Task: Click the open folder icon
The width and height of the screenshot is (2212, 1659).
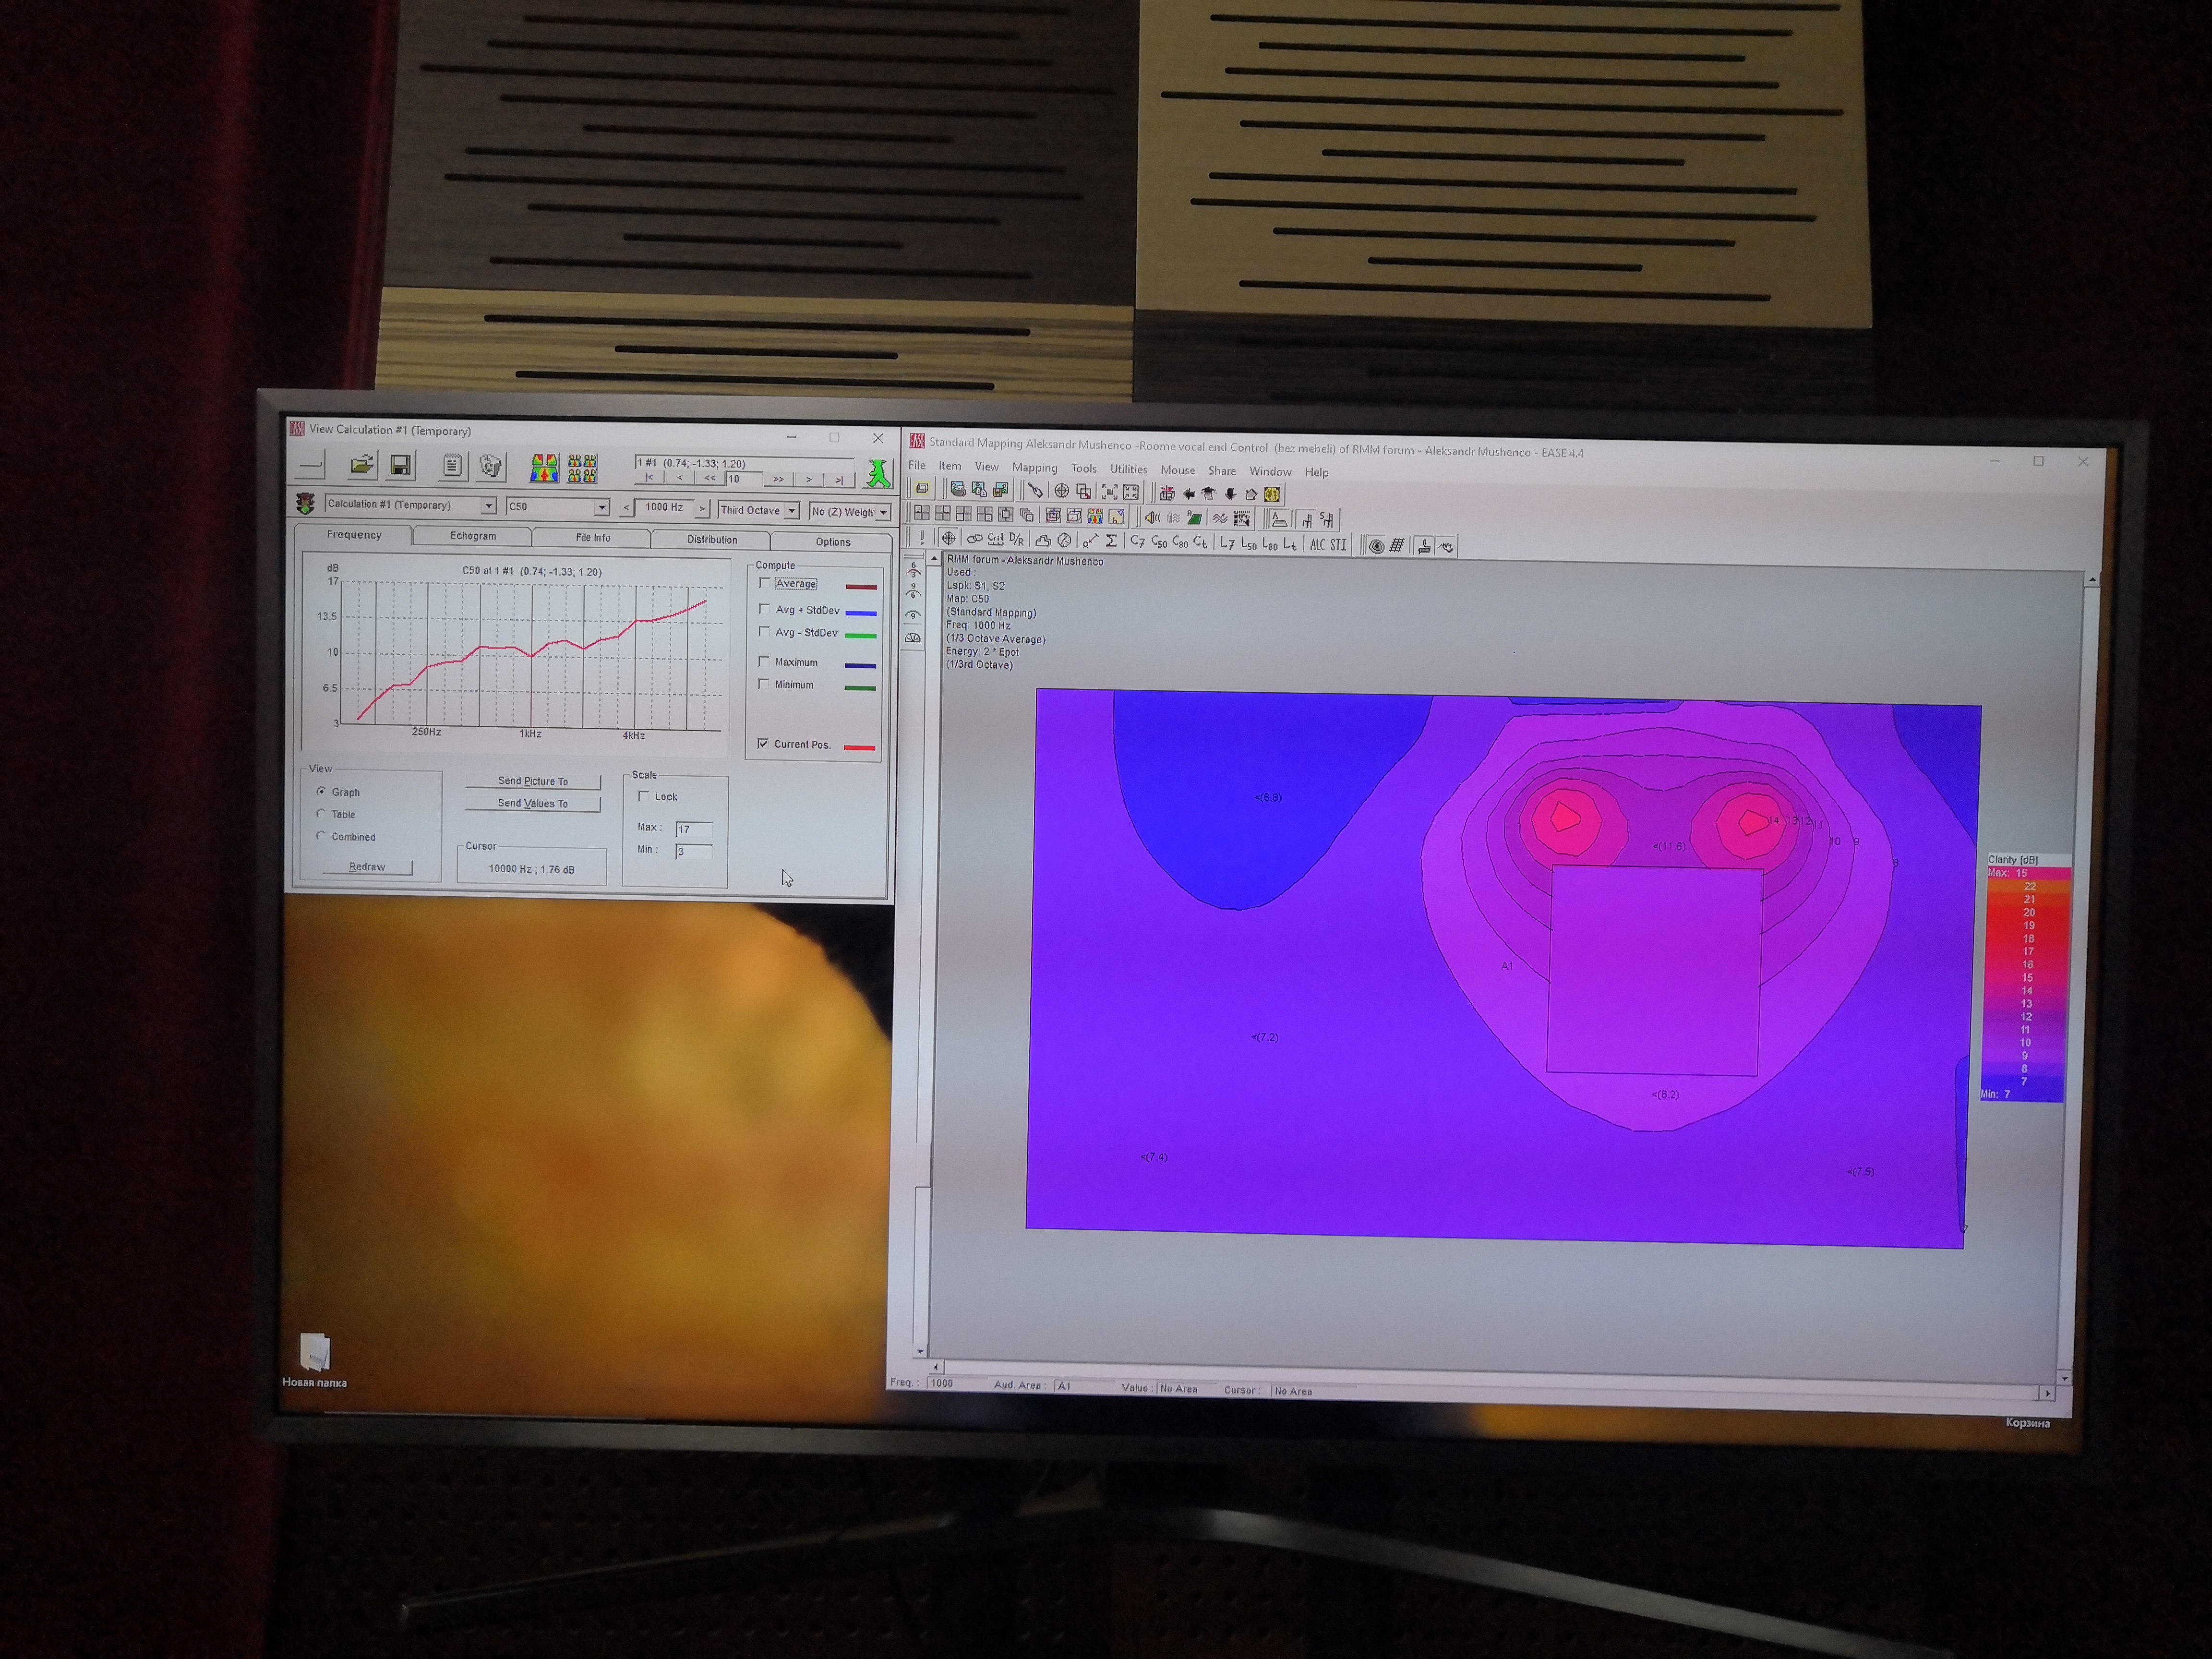Action: (361, 465)
